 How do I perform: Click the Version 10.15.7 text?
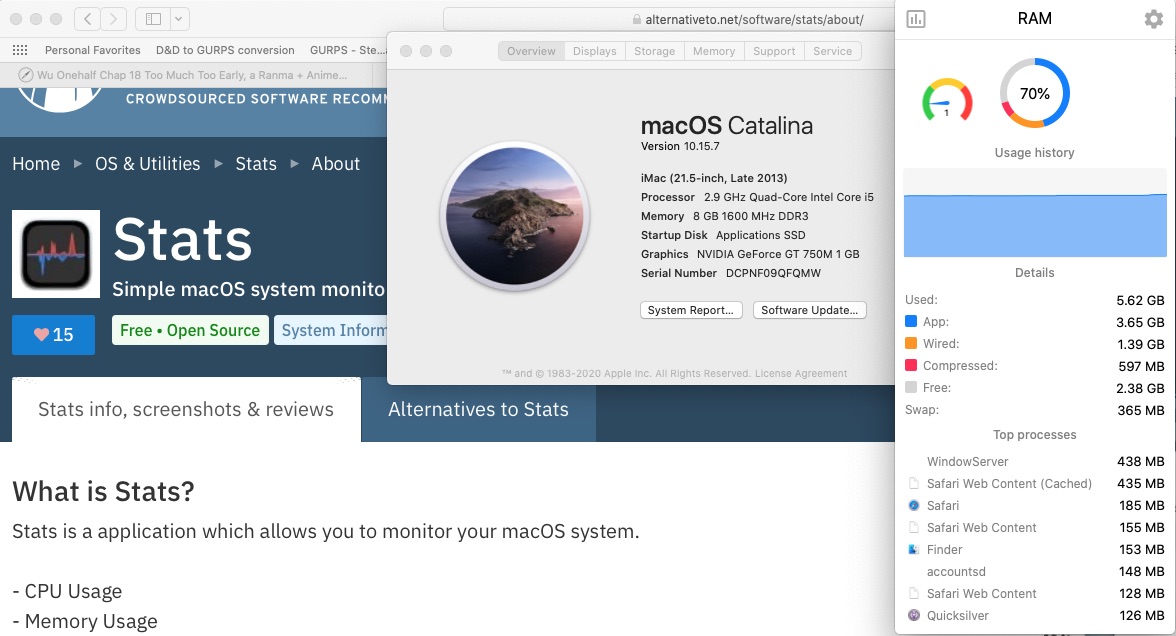pos(680,146)
